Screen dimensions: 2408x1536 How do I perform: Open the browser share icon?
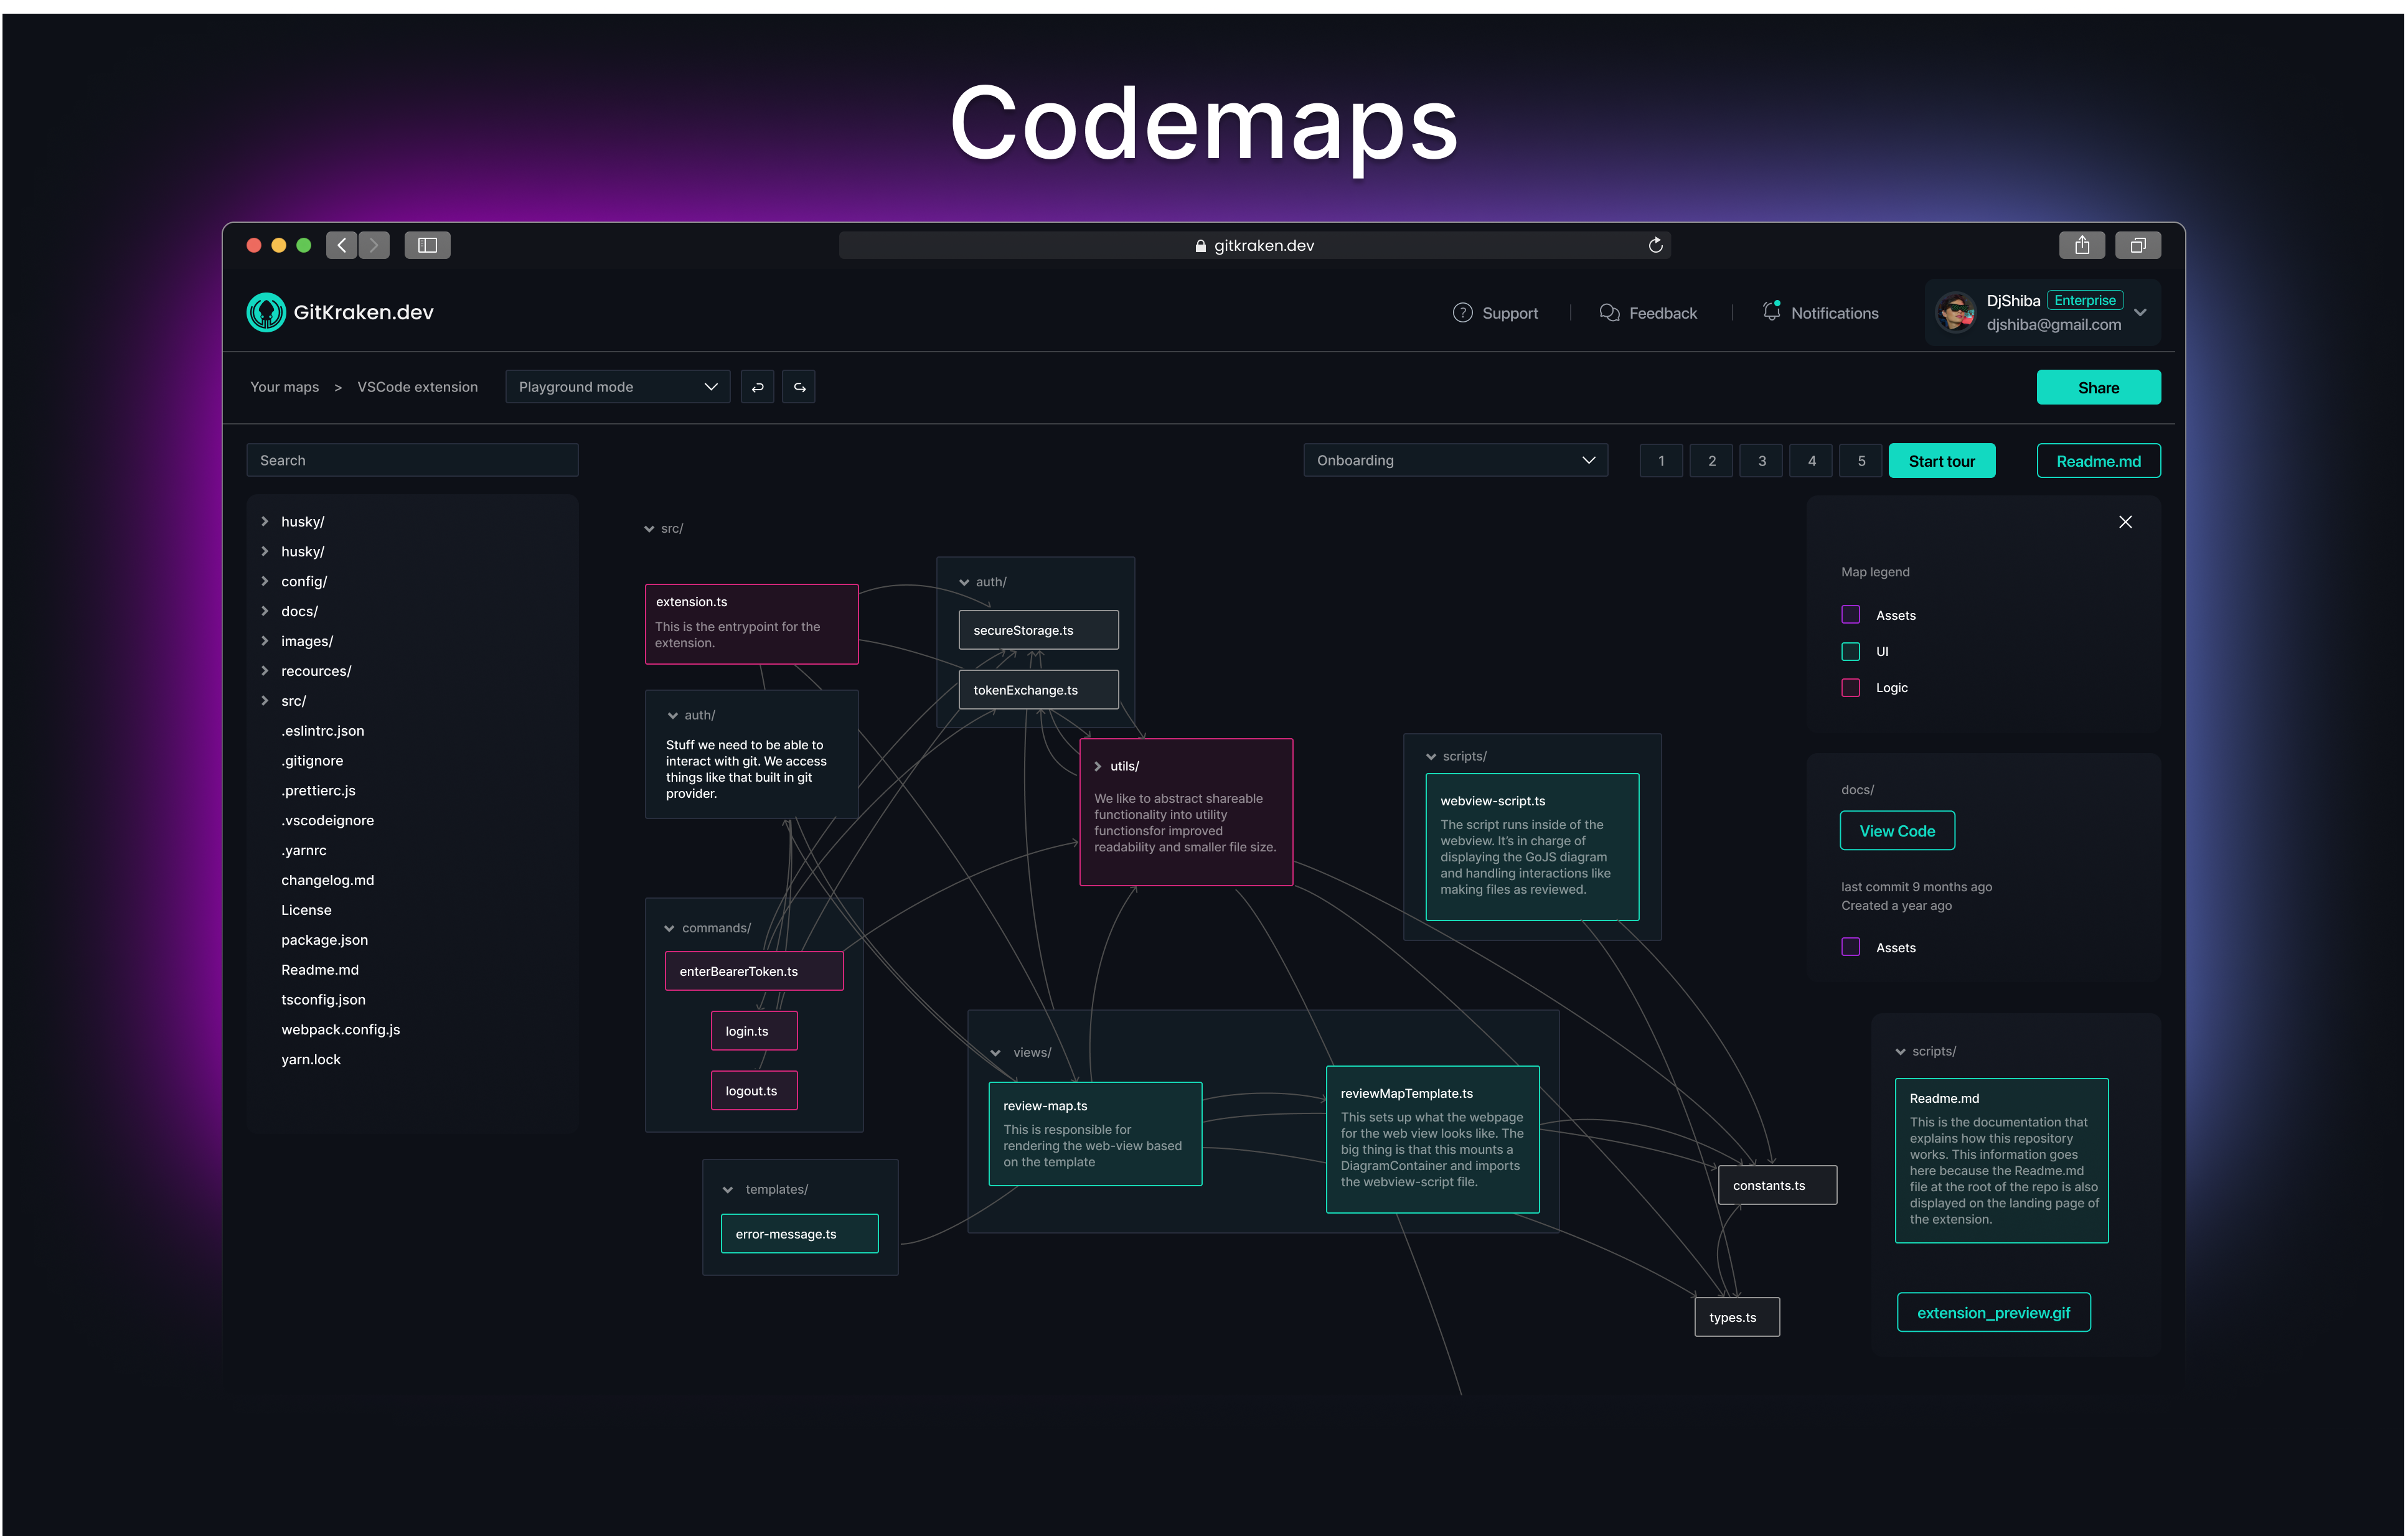click(2082, 245)
